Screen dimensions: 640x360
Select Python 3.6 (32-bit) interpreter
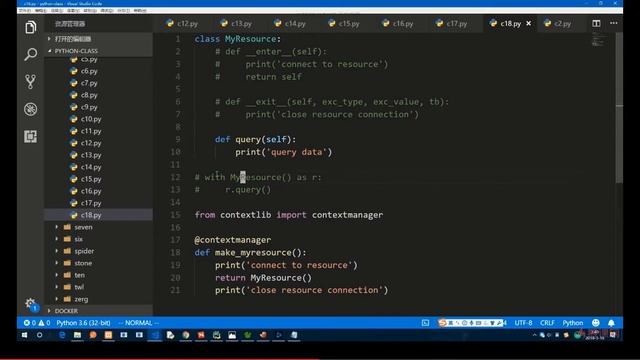83,323
